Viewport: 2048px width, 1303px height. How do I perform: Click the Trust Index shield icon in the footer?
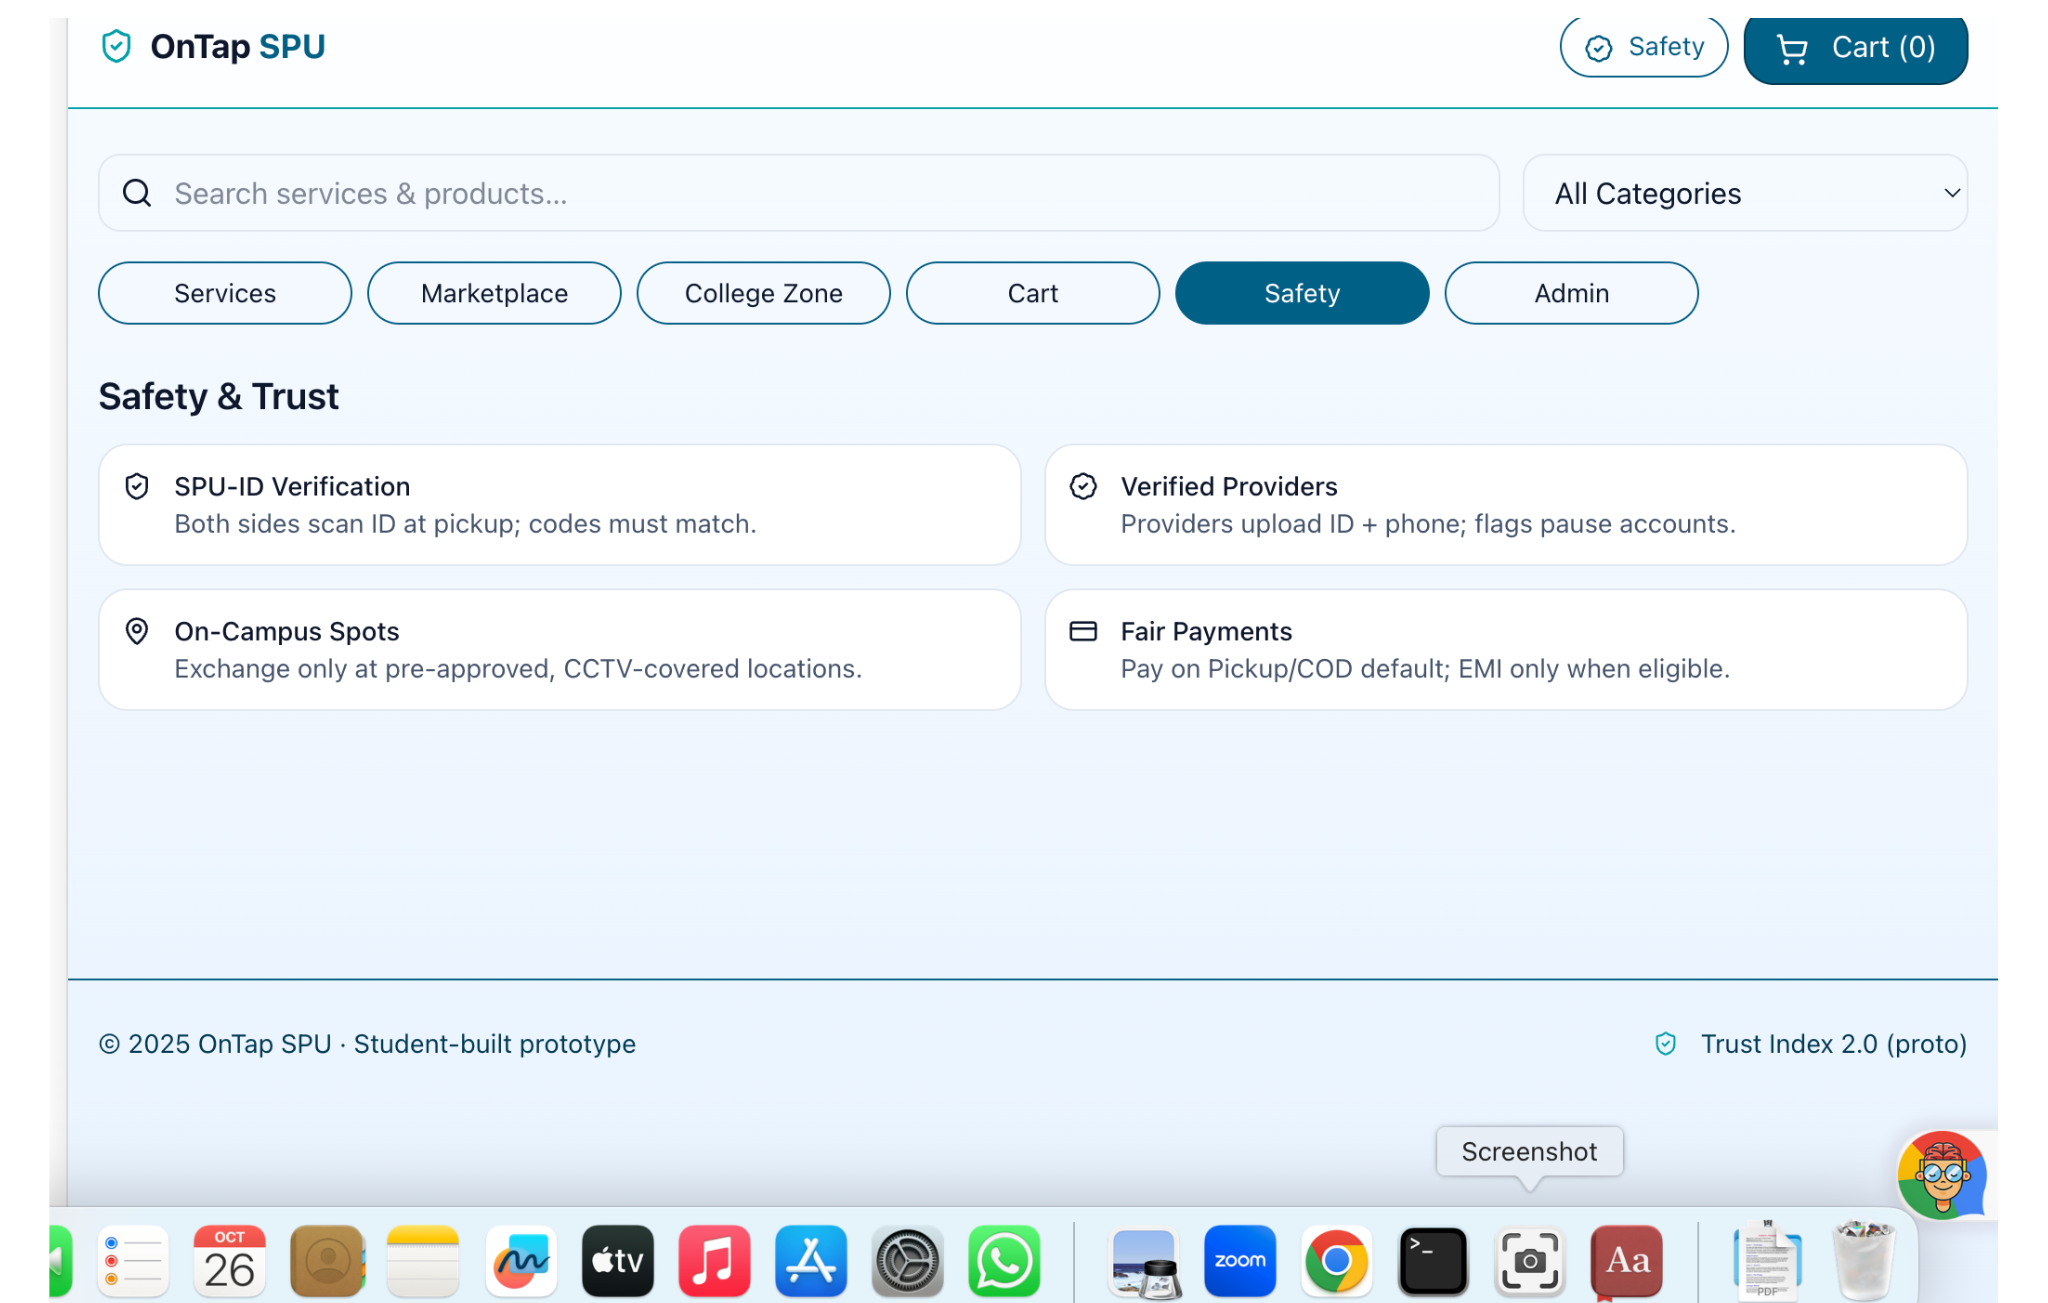pyautogui.click(x=1665, y=1044)
